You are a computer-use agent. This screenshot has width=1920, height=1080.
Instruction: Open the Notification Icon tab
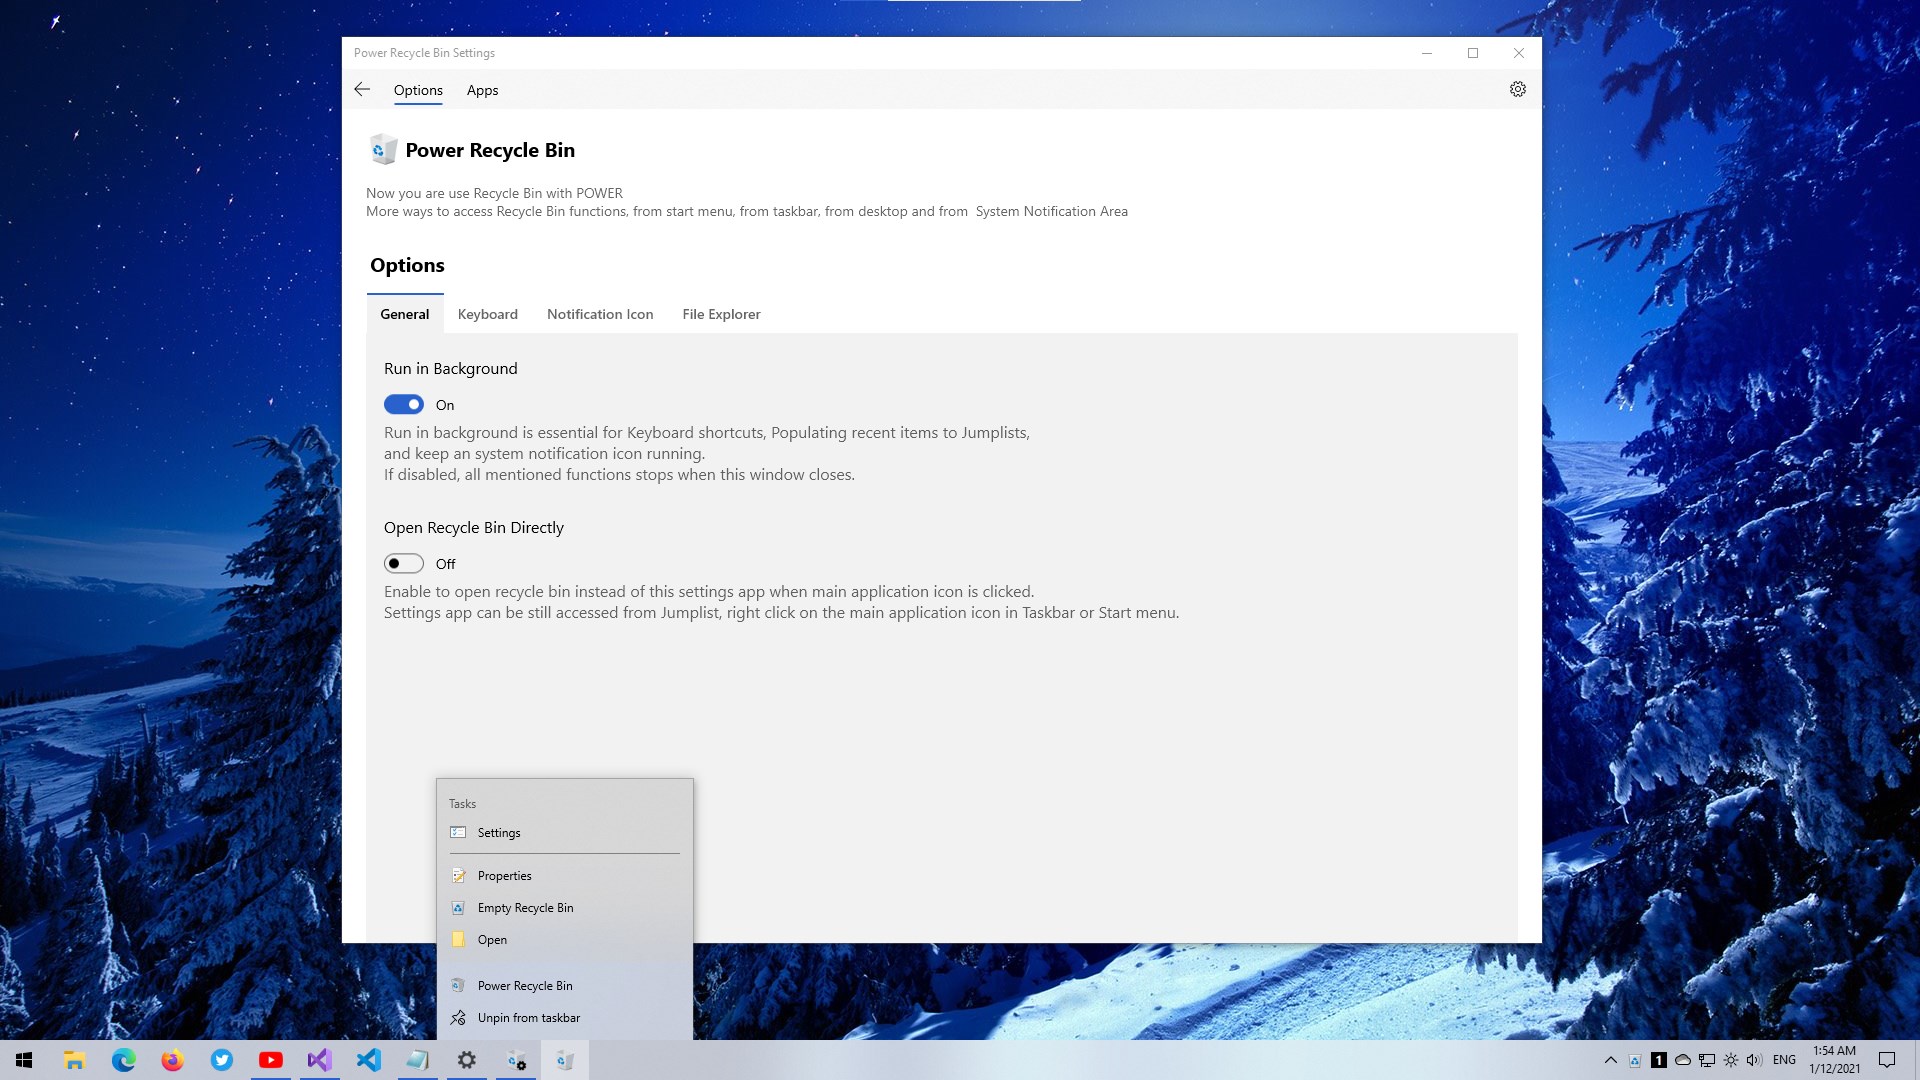tap(600, 314)
